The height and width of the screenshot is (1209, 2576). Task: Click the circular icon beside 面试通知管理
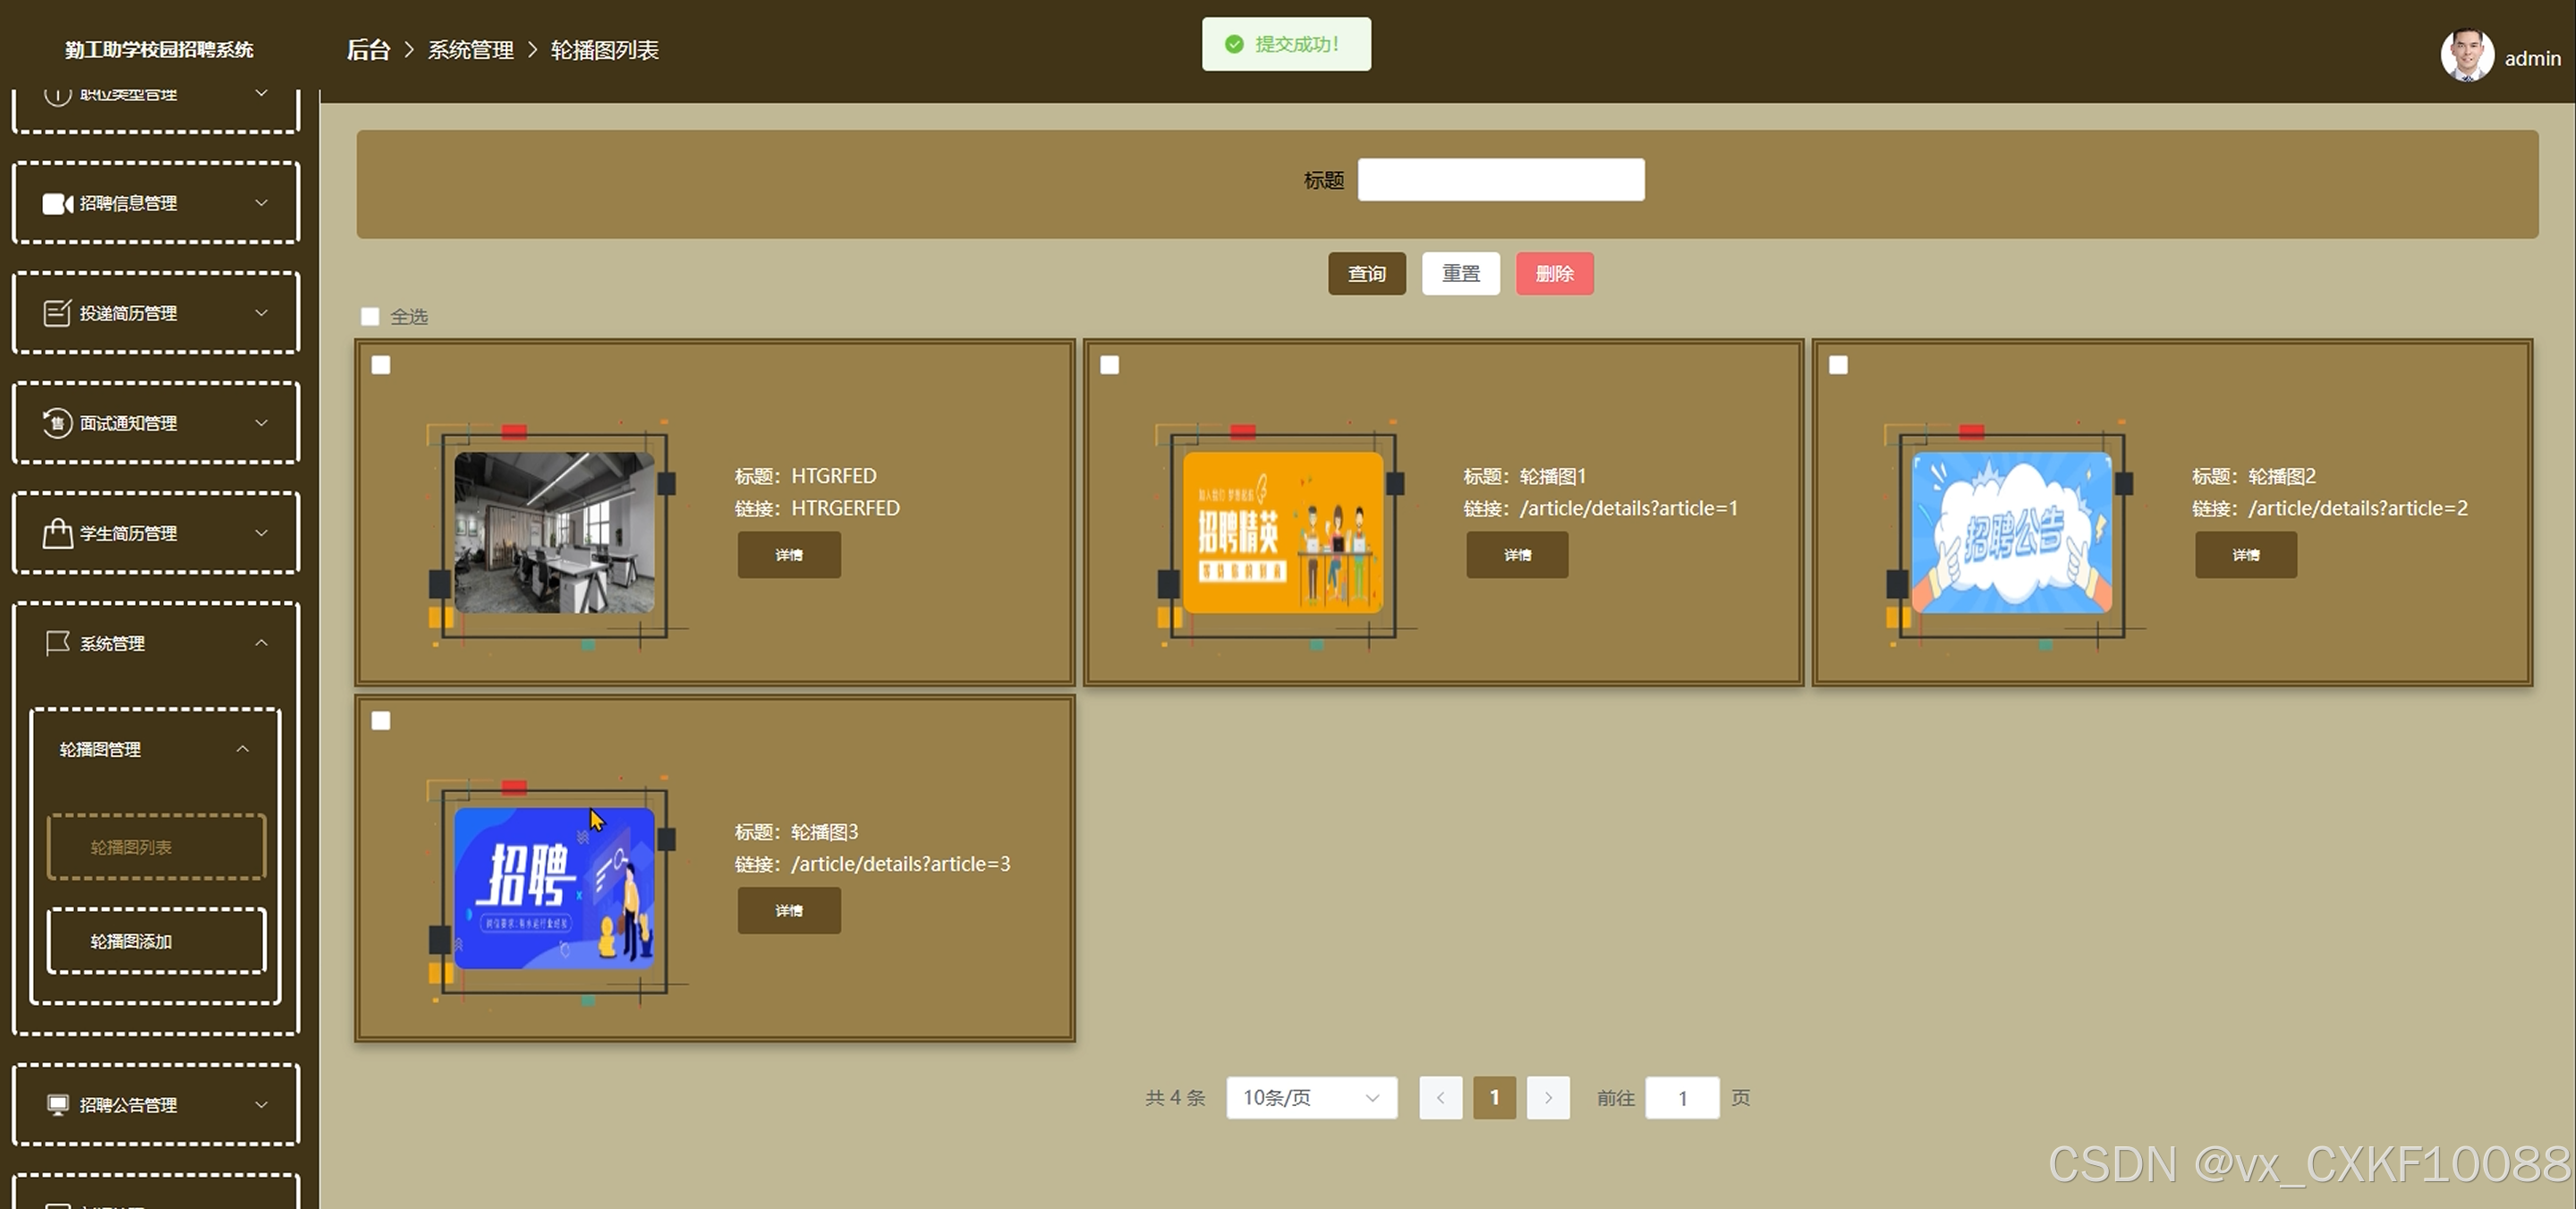pyautogui.click(x=57, y=423)
